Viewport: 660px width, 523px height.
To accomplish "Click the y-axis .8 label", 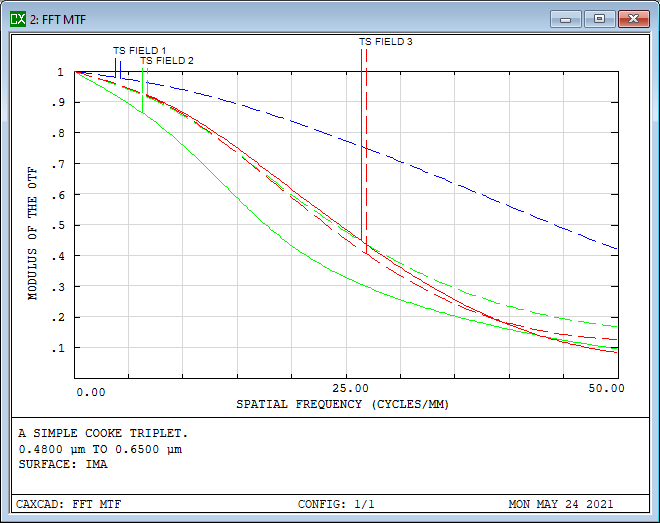I will (x=58, y=133).
